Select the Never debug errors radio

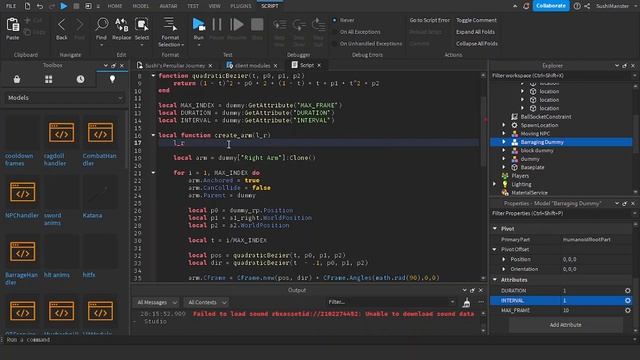pos(334,20)
